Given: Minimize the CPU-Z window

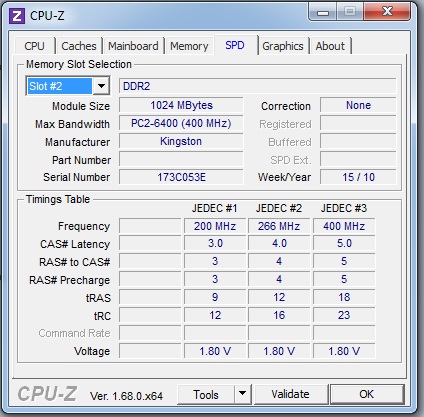Looking at the screenshot, I should click(x=323, y=13).
